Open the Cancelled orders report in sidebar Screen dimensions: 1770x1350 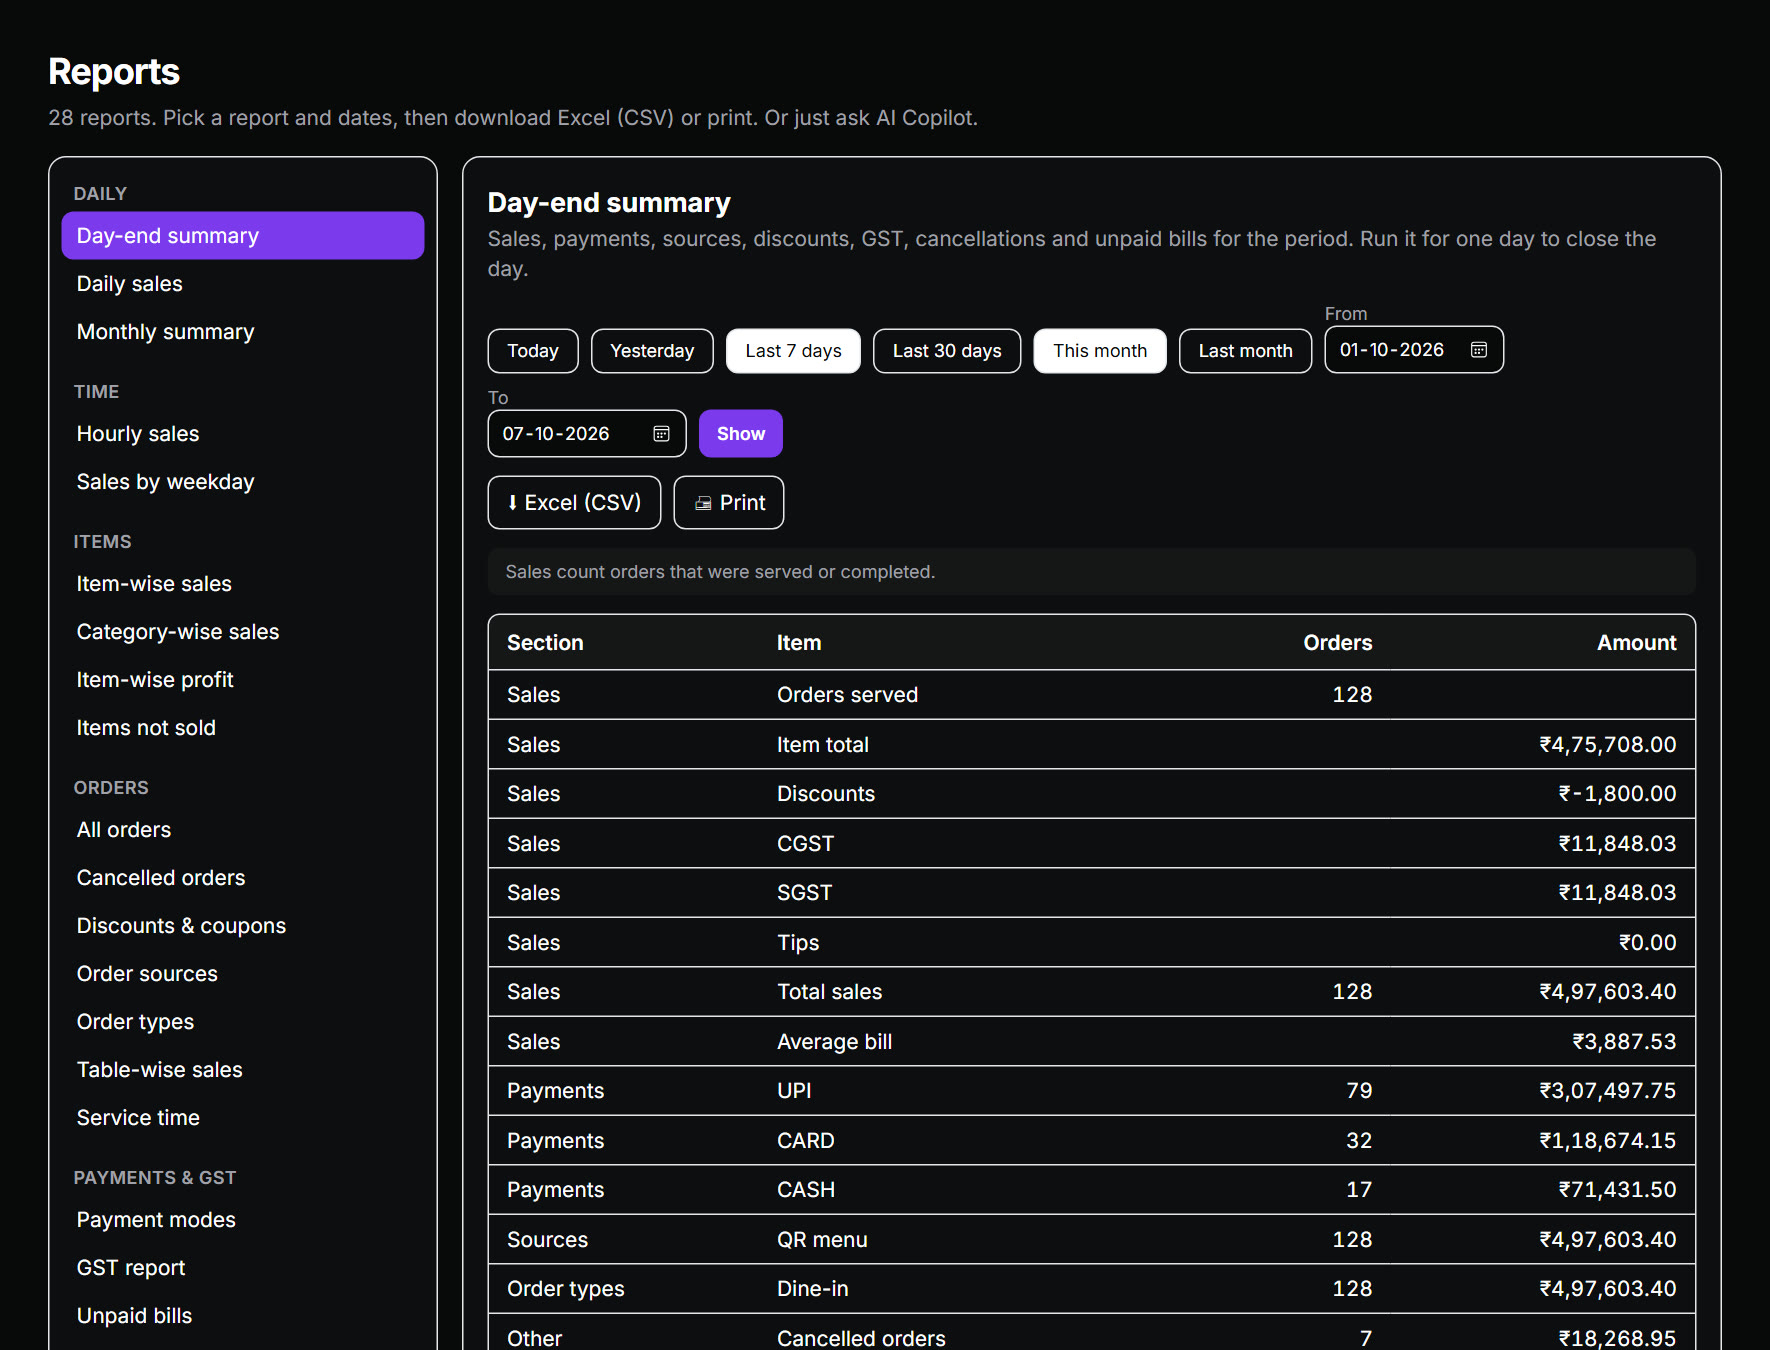tap(243, 878)
